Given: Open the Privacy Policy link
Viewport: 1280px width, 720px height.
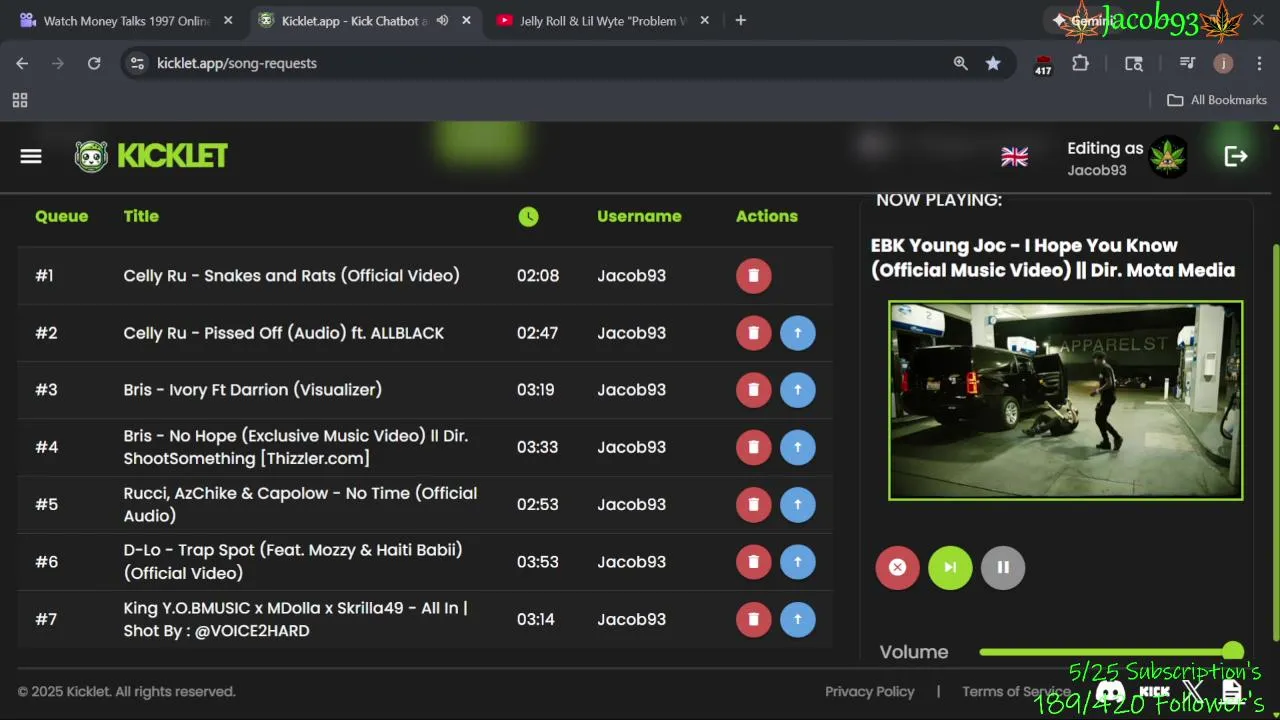Looking at the screenshot, I should tap(869, 692).
